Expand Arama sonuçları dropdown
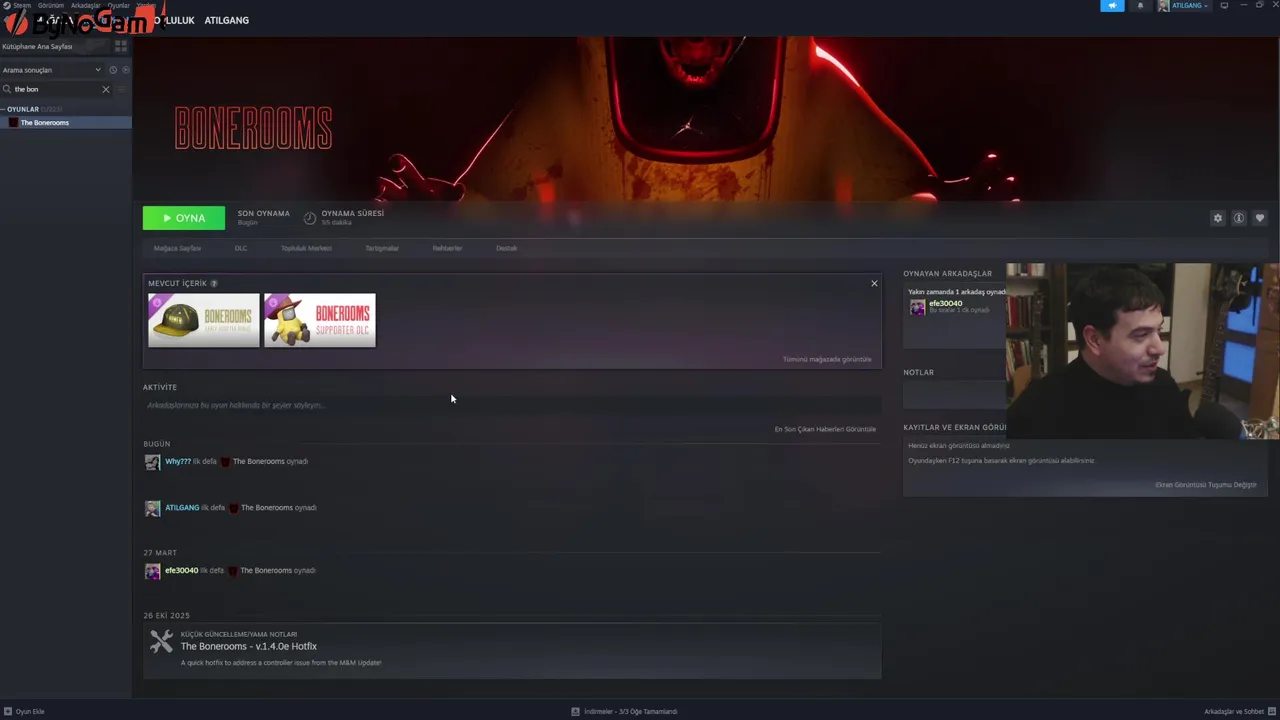 click(52, 70)
